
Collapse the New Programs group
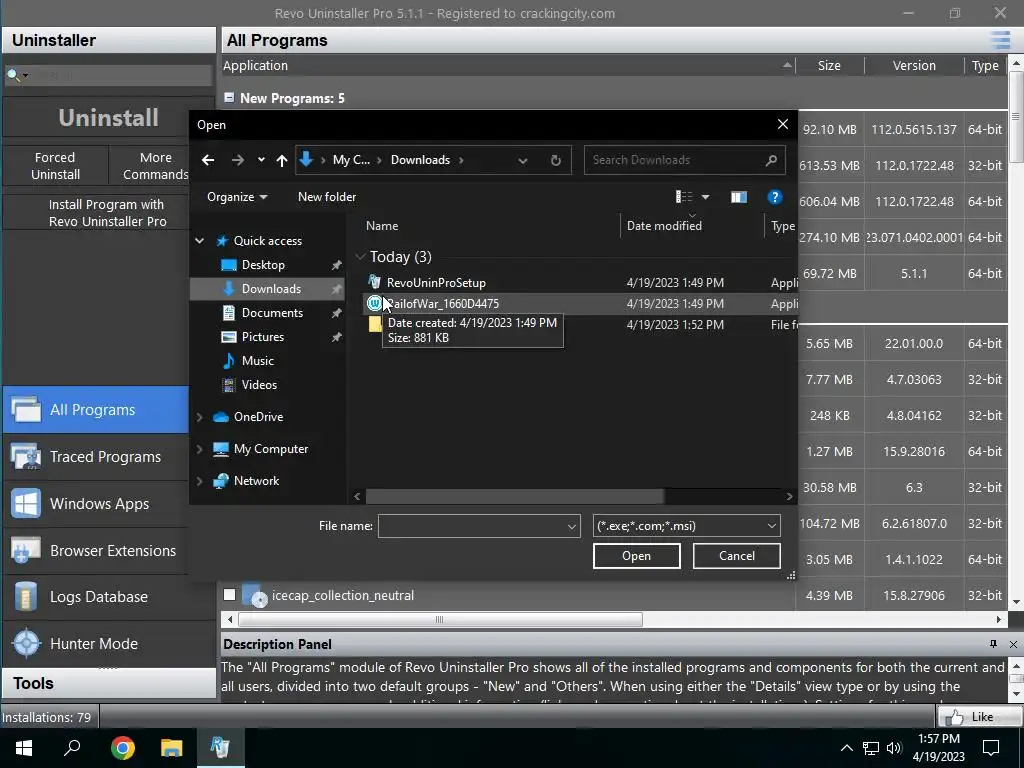click(229, 97)
